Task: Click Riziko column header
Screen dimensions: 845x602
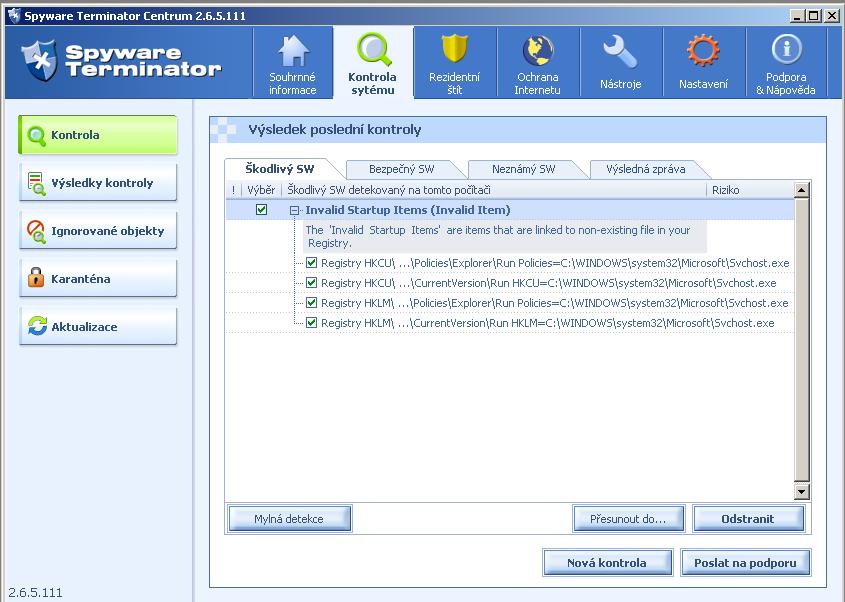Action: point(748,190)
